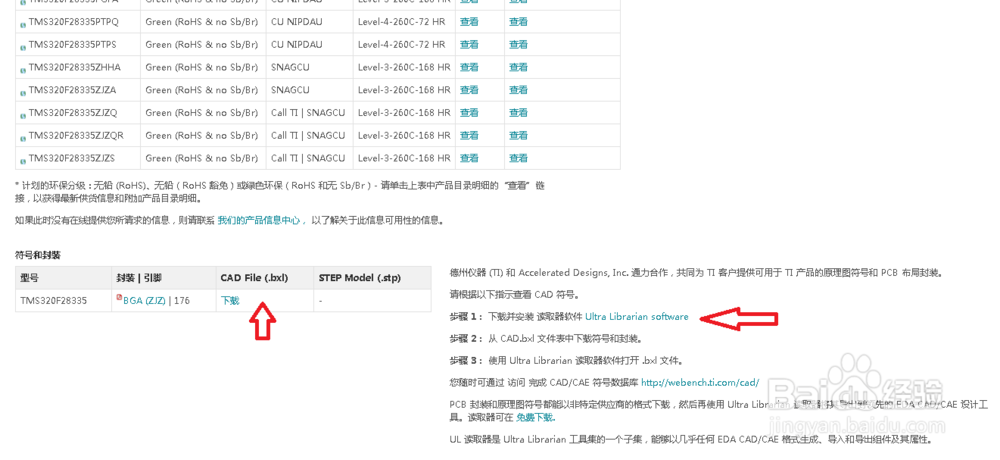Click the first 查看 link in the TMS320F28335PTPQ row
Screen dimensions: 1000x460
(469, 22)
